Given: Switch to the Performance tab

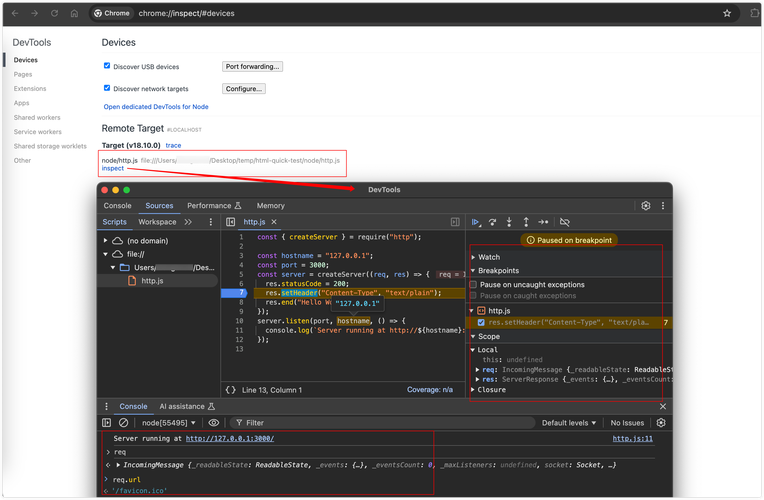Looking at the screenshot, I should coord(210,206).
